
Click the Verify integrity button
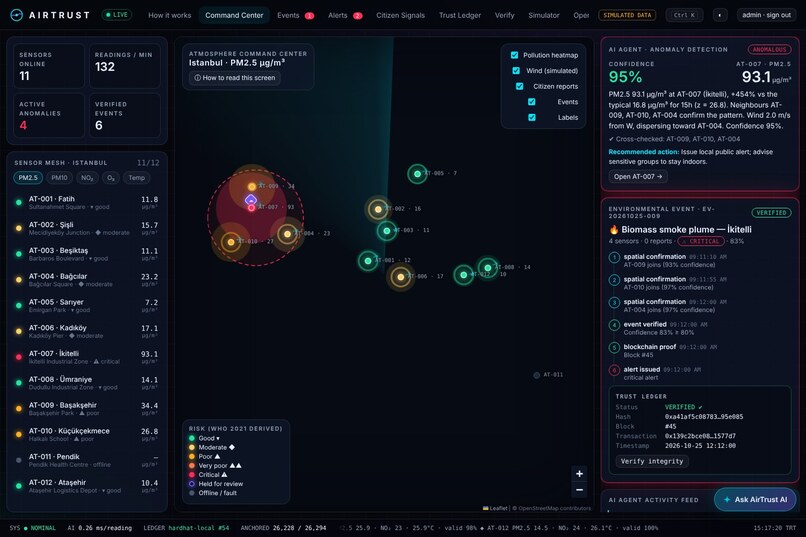click(652, 461)
